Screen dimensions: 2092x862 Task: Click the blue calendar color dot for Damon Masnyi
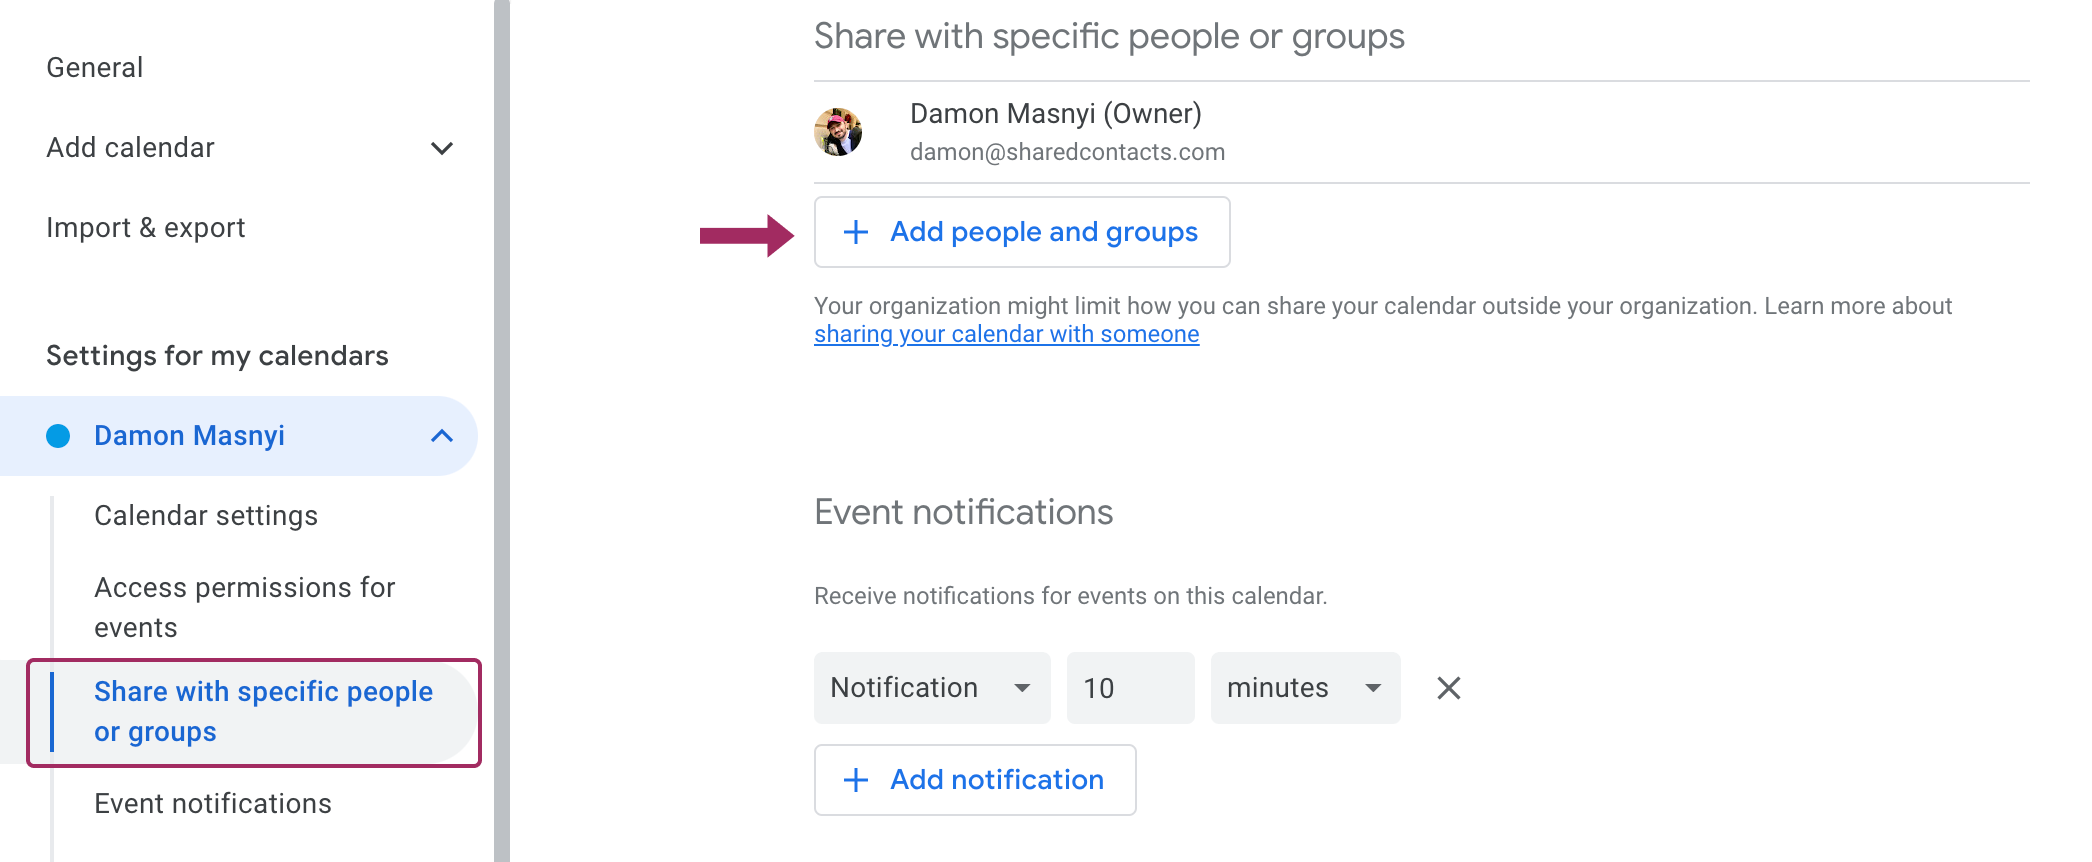[59, 436]
